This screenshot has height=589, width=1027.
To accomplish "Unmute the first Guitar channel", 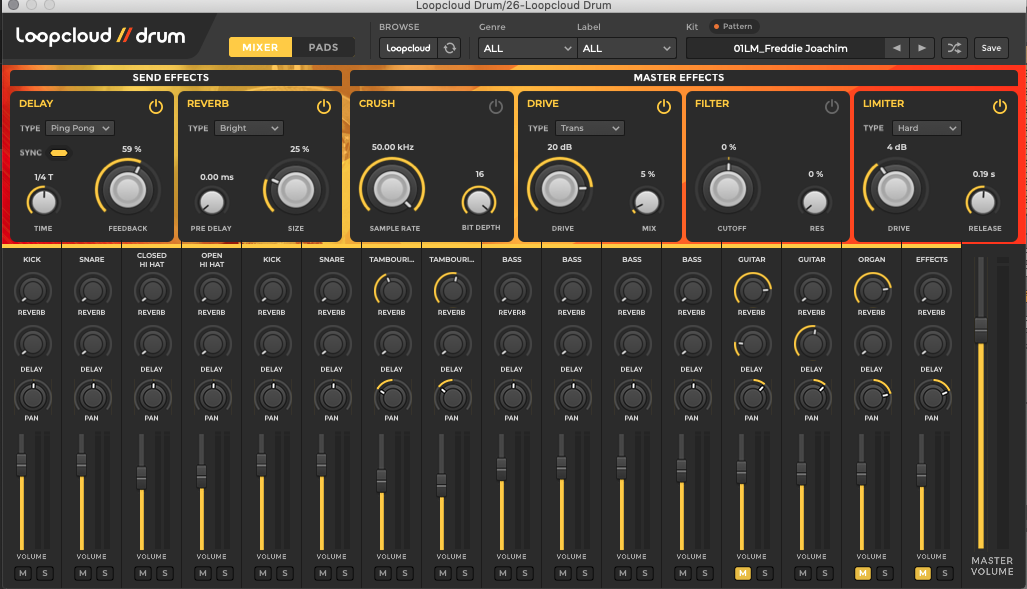I will tap(743, 573).
